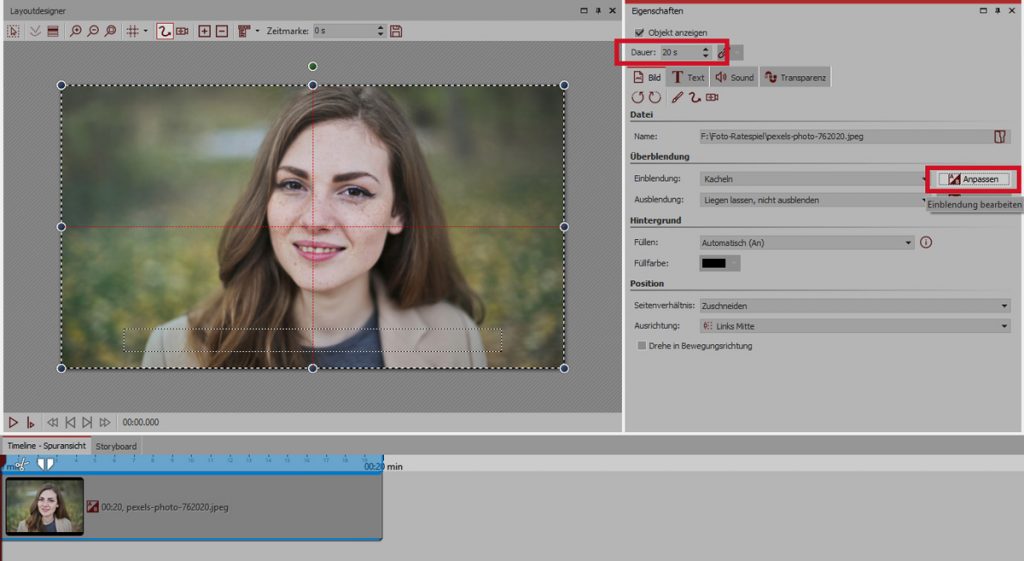Click the pencil edit icon in Eigenschaften

[x=677, y=97]
